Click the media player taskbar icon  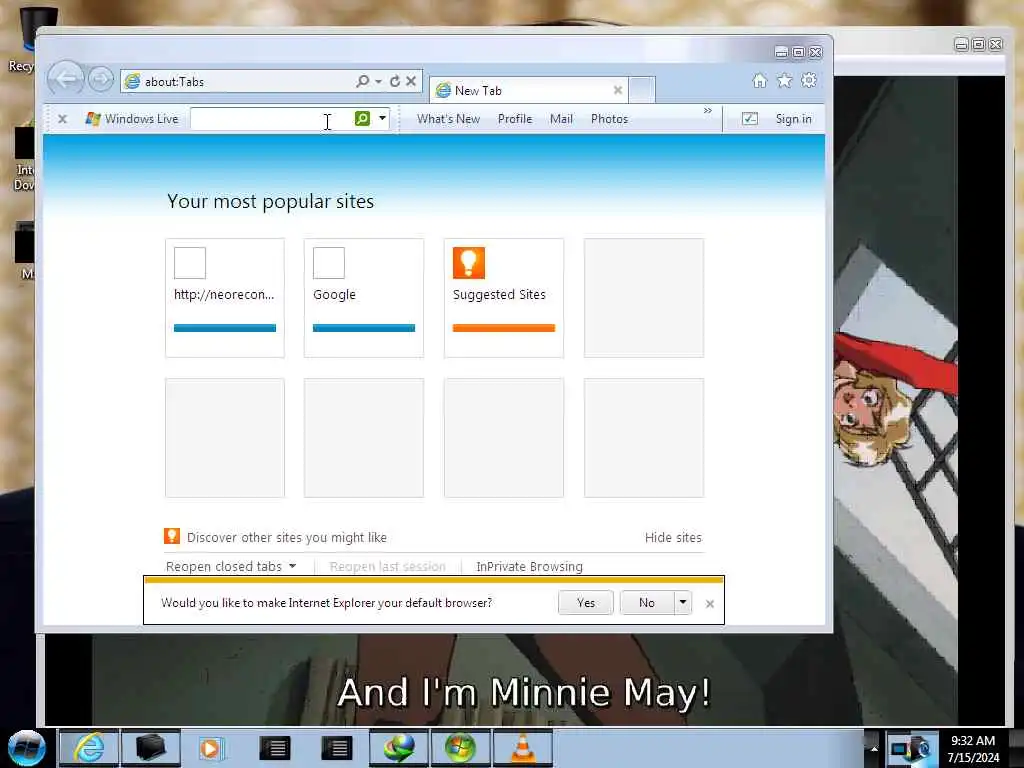(210, 748)
